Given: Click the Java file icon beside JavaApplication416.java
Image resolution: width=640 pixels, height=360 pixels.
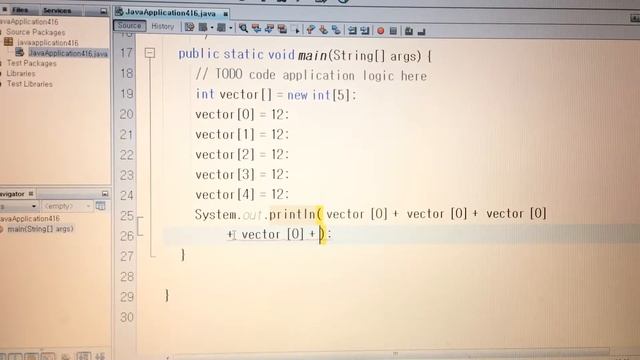Looking at the screenshot, I should 20,52.
